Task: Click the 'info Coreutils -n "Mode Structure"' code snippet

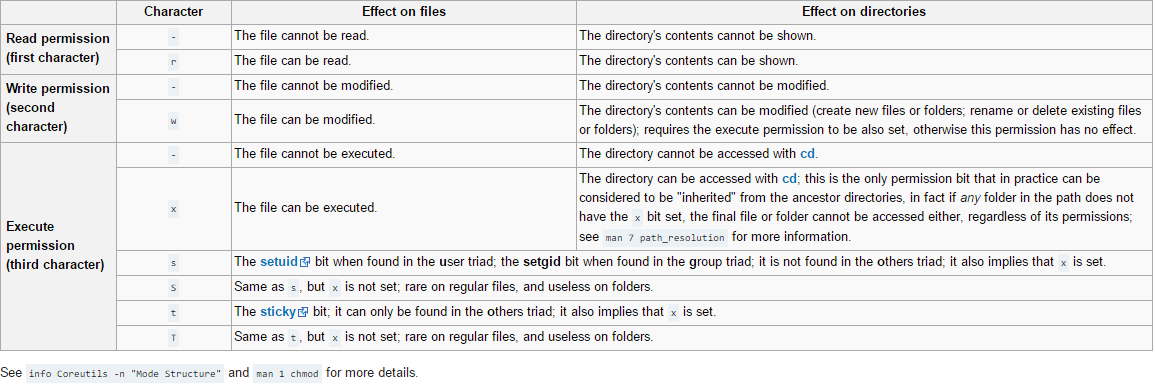Action: tap(124, 373)
